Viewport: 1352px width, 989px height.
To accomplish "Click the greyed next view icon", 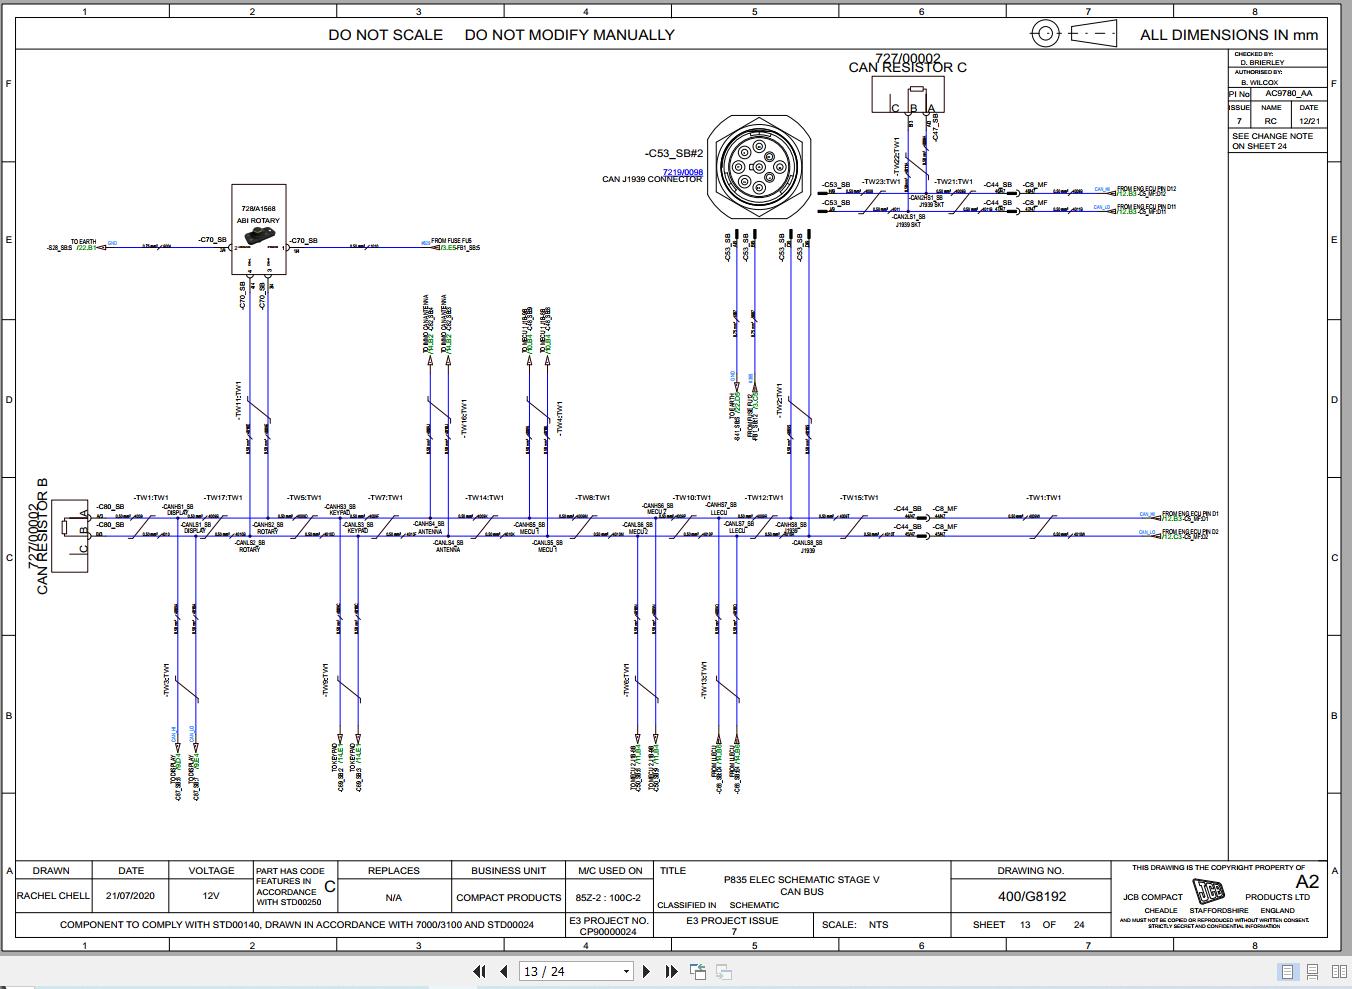I will tap(724, 971).
